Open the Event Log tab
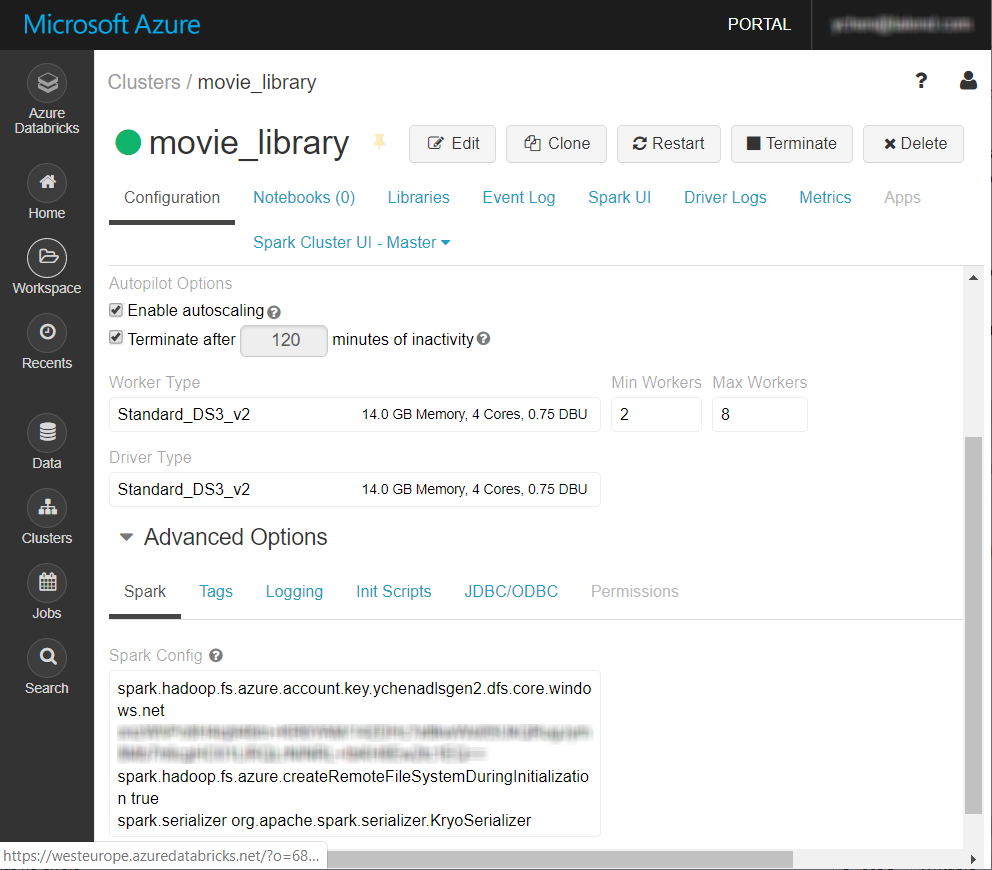This screenshot has height=870, width=992. click(x=518, y=197)
